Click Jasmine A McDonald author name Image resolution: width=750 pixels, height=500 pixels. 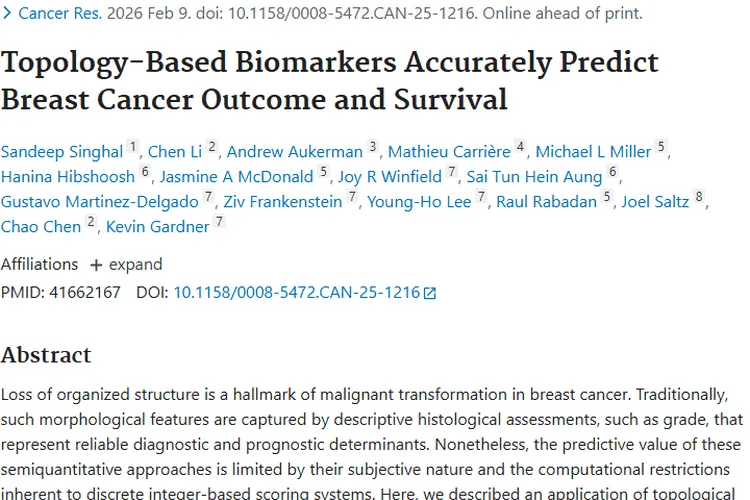tap(237, 177)
